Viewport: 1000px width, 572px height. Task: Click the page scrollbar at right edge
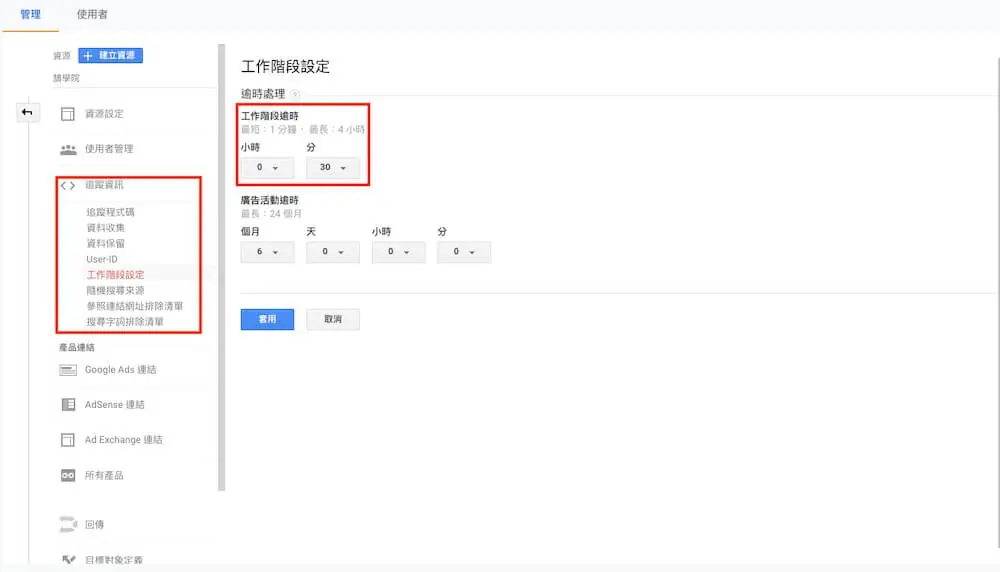click(997, 303)
